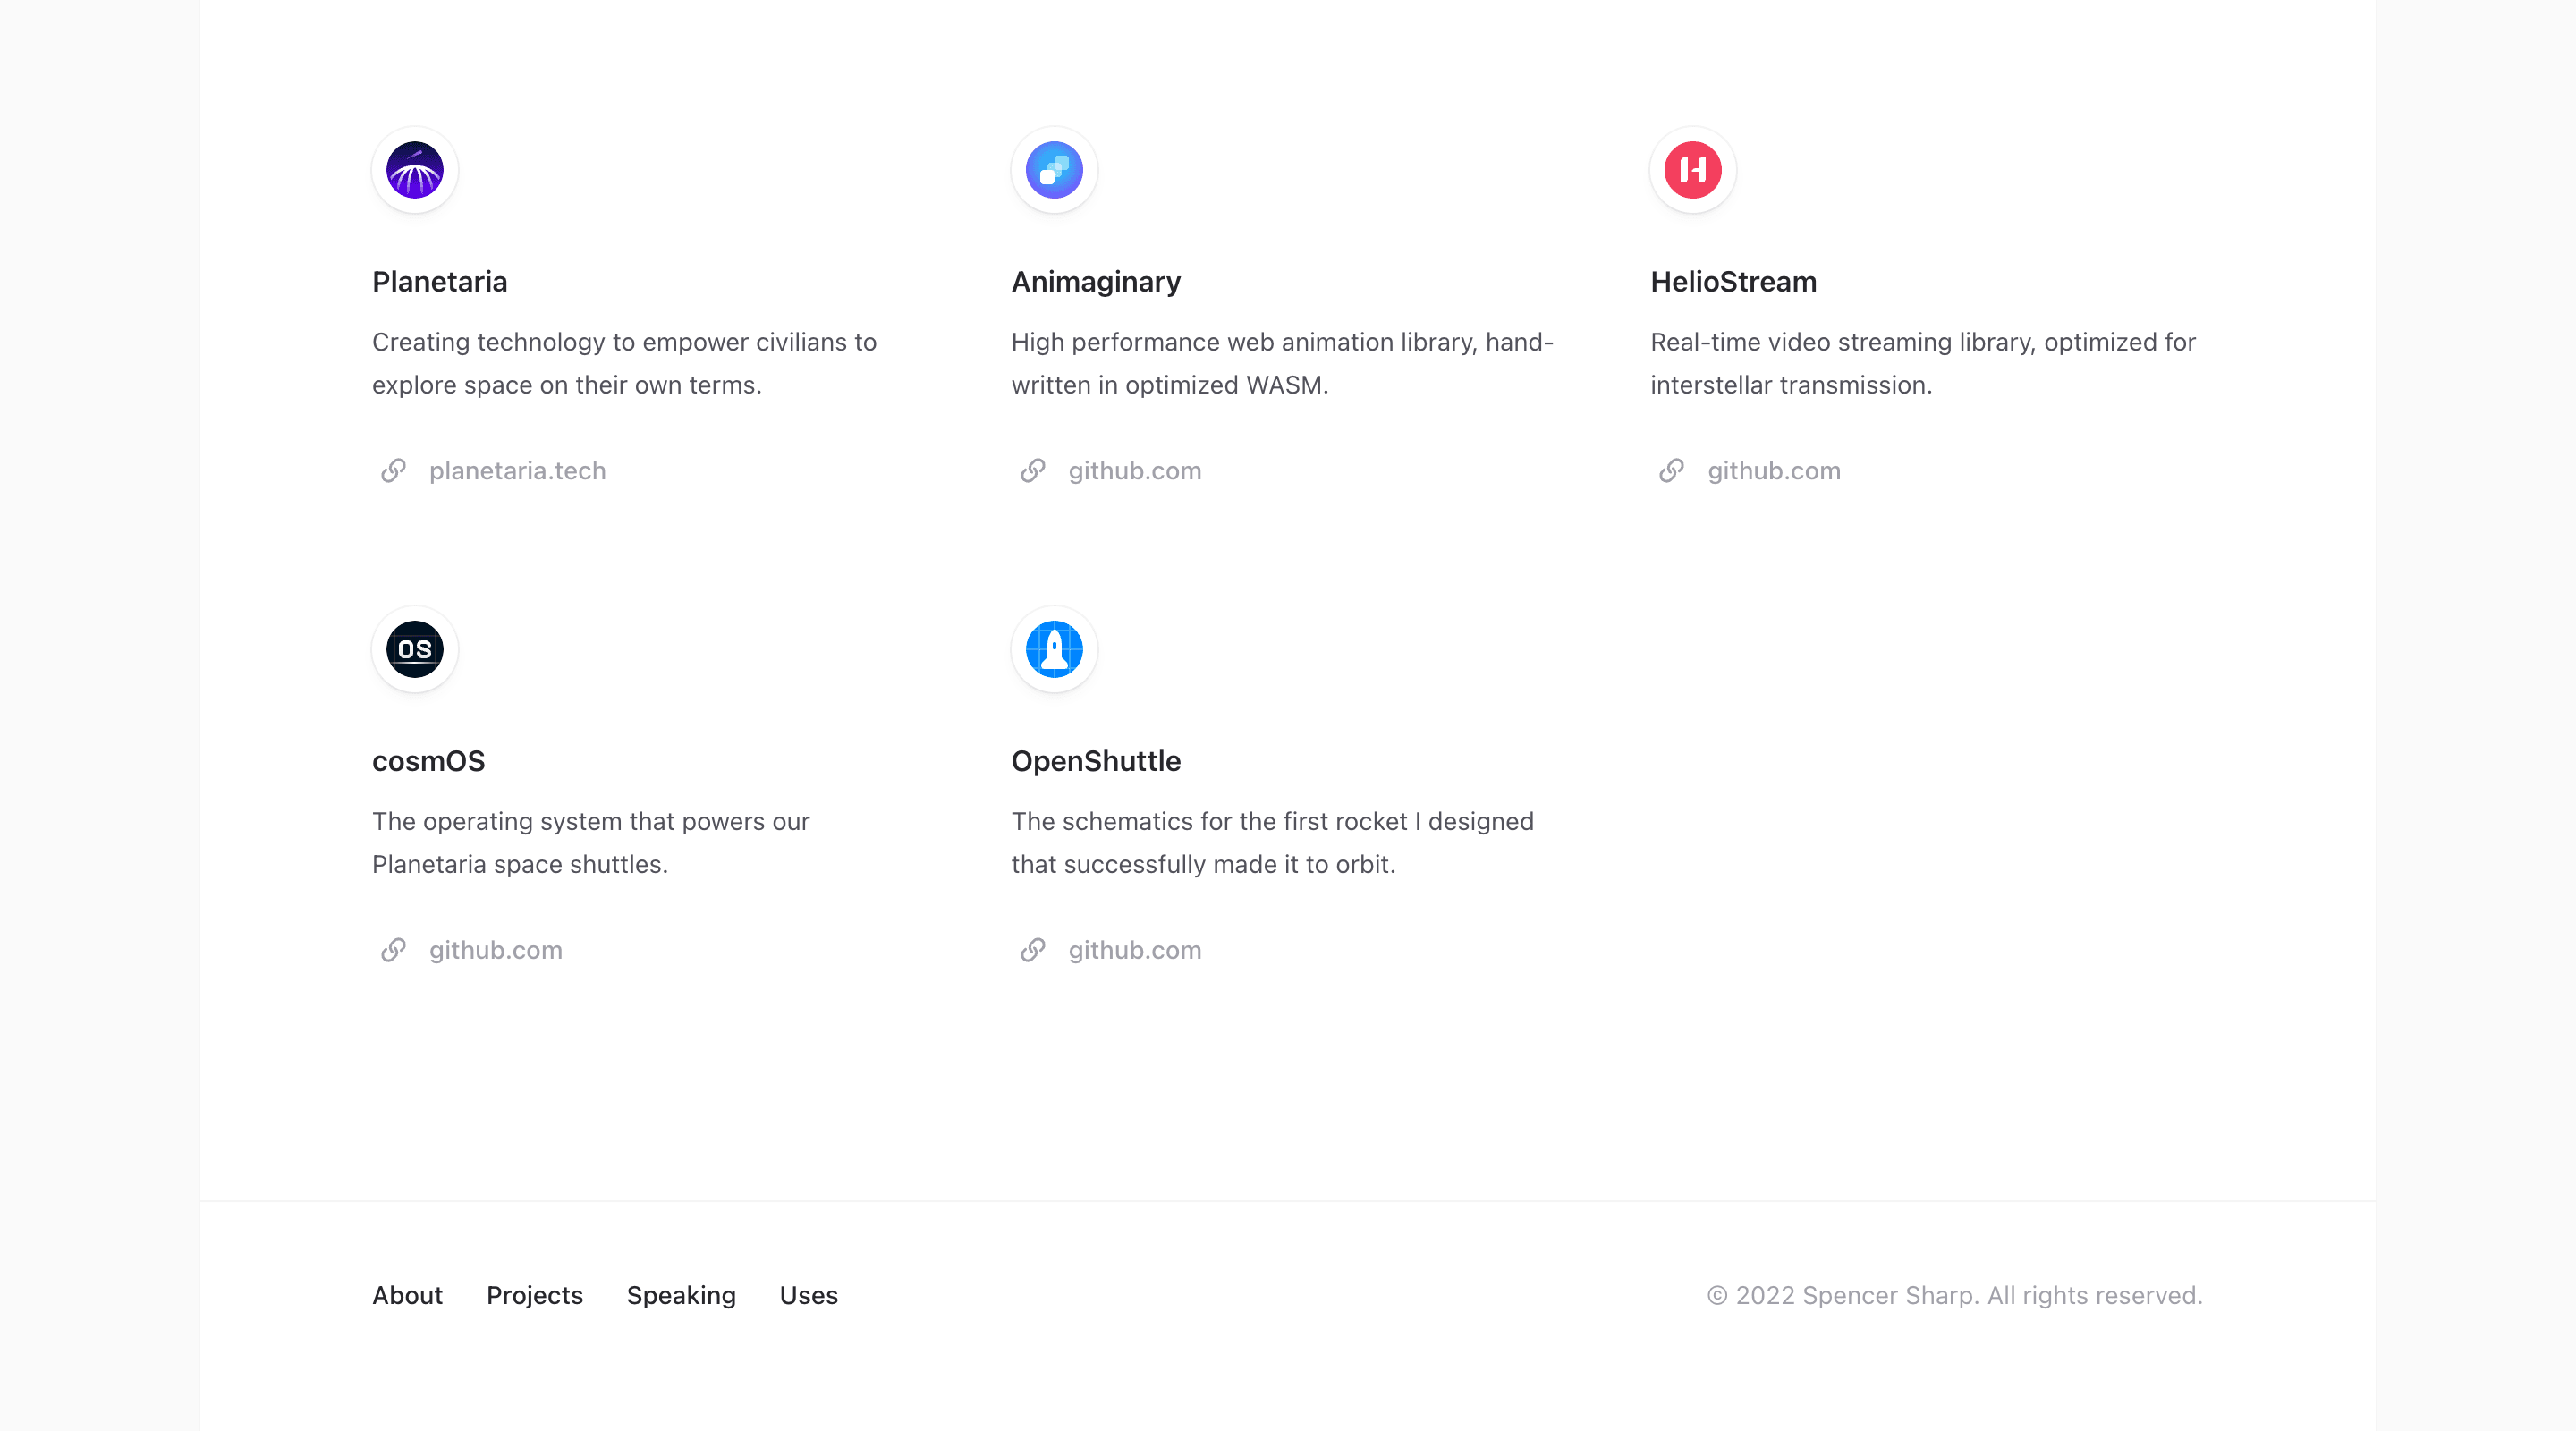Open the github.com link under OpenShuttle

(1134, 950)
